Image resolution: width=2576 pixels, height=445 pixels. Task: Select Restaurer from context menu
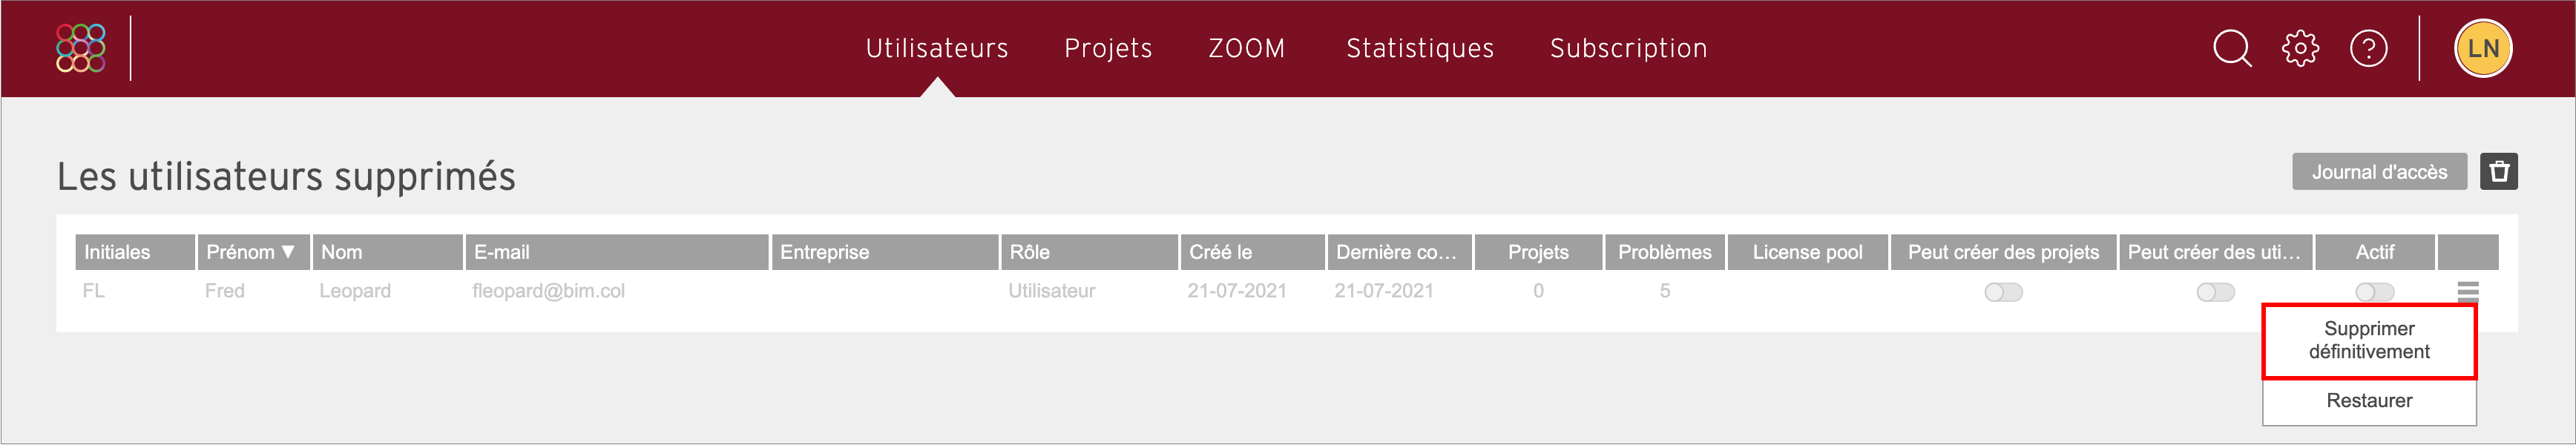pyautogui.click(x=2368, y=401)
